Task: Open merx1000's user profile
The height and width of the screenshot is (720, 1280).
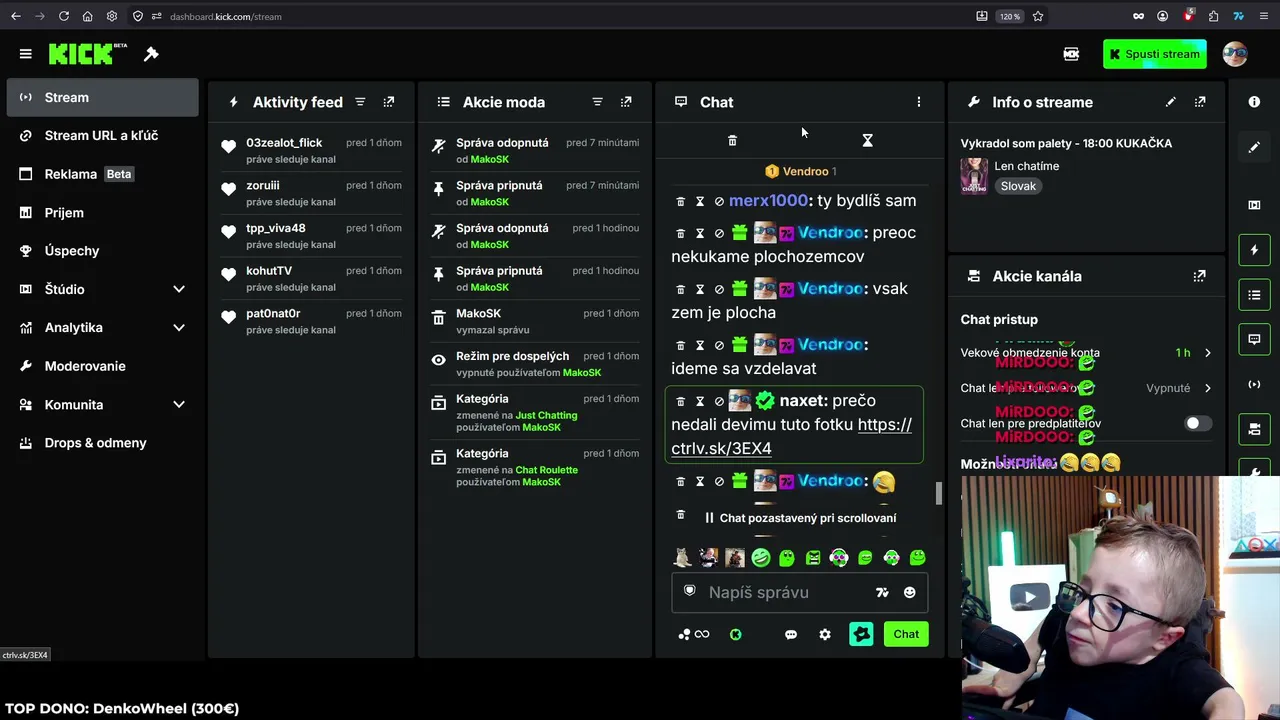Action: (x=768, y=200)
